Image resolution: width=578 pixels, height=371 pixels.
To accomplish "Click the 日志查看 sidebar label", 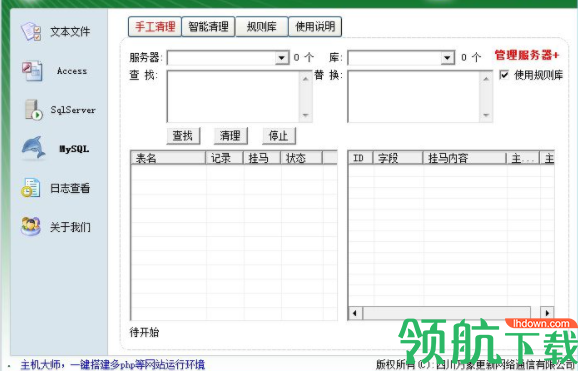I will pos(70,188).
